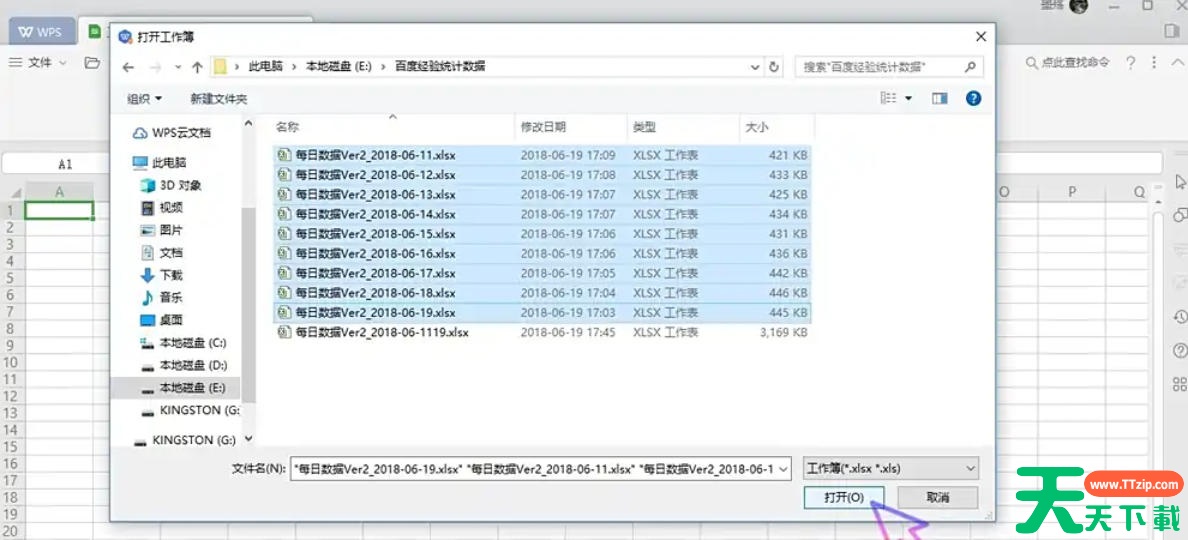The height and width of the screenshot is (540, 1188).
Task: Open recent locations dropdown arrow
Action: coord(178,67)
